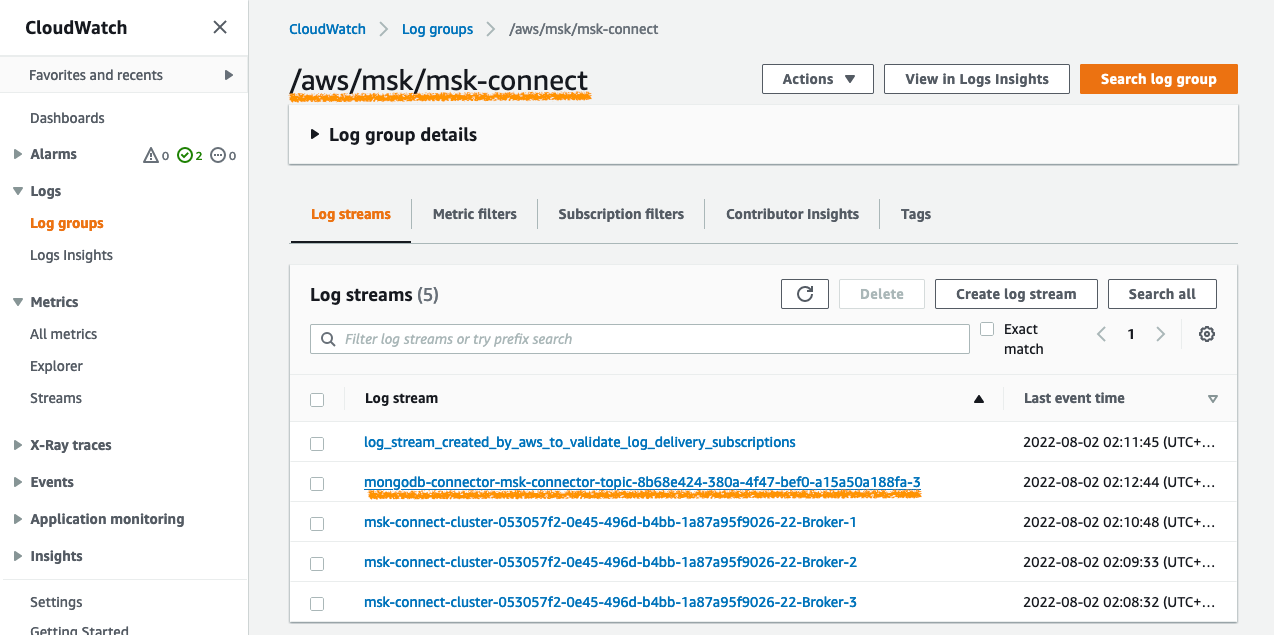
Task: Expand Application monitoring section
Action: click(x=18, y=519)
